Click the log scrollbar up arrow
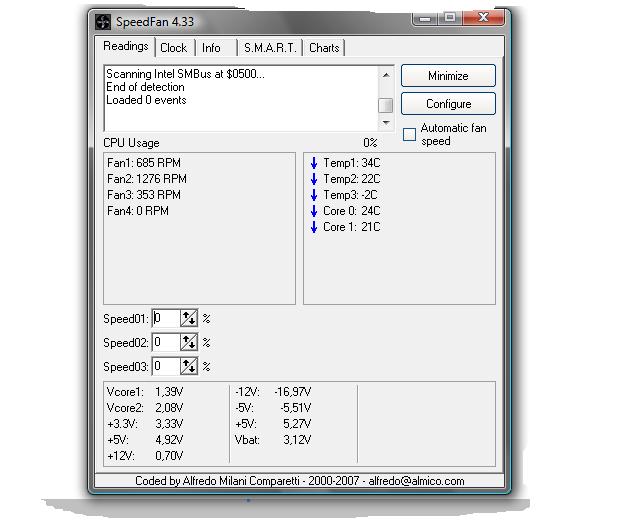 (x=386, y=75)
